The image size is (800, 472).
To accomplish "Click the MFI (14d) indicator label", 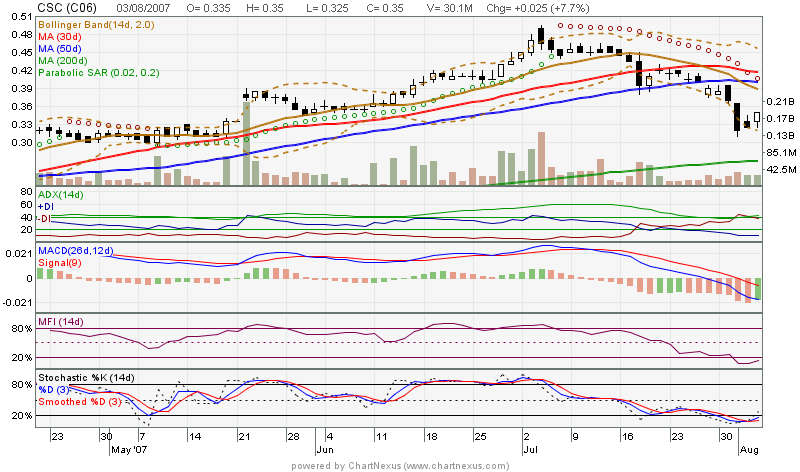I will 58,320.
